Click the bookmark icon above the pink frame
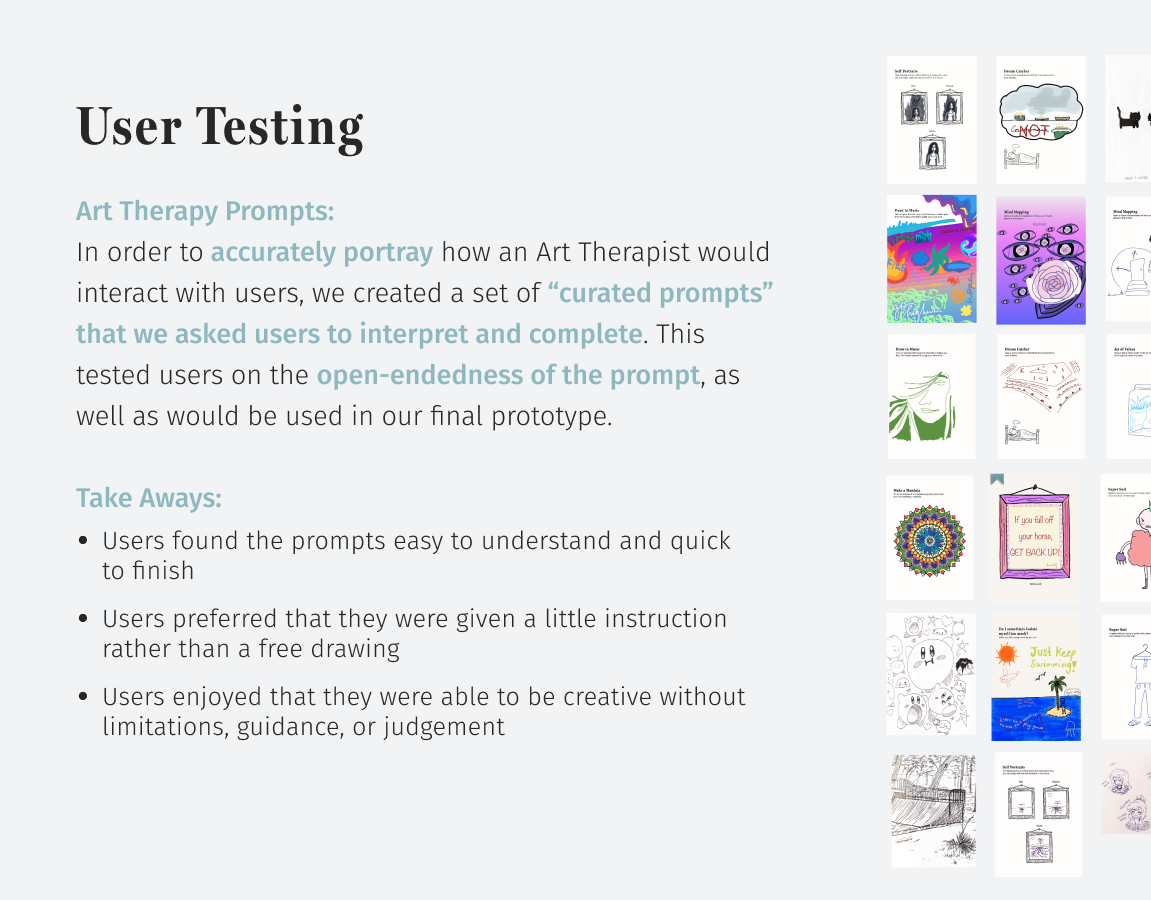Screen dimensions: 1151x900 coord(997,479)
